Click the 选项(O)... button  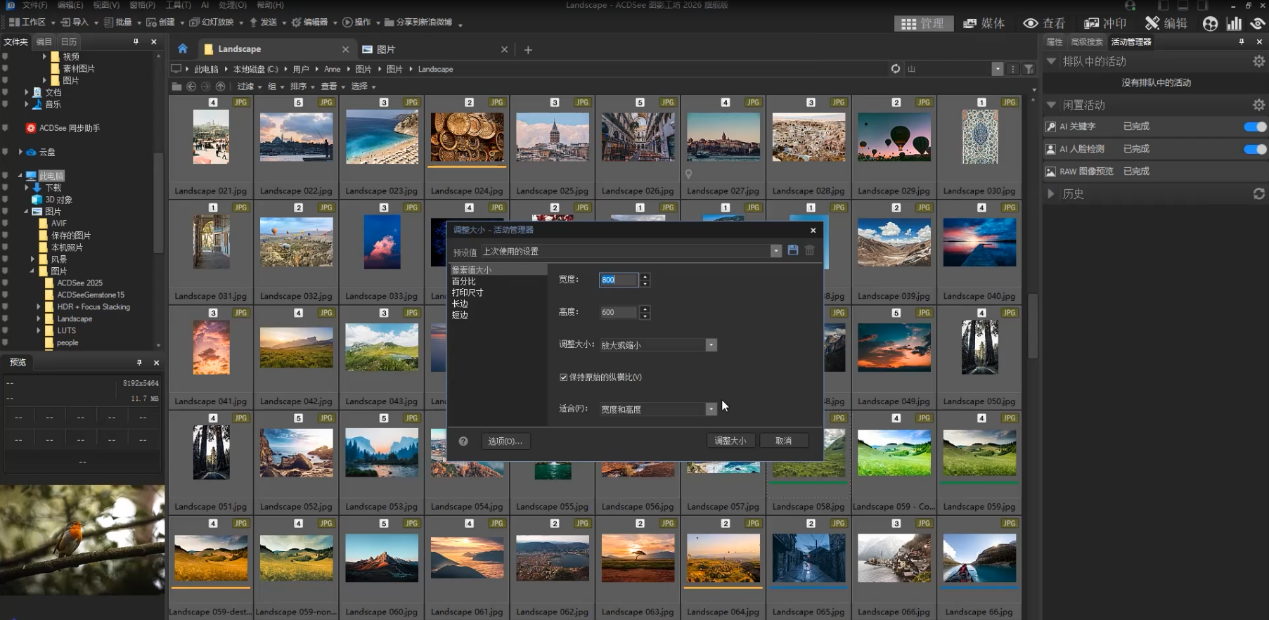tap(504, 441)
